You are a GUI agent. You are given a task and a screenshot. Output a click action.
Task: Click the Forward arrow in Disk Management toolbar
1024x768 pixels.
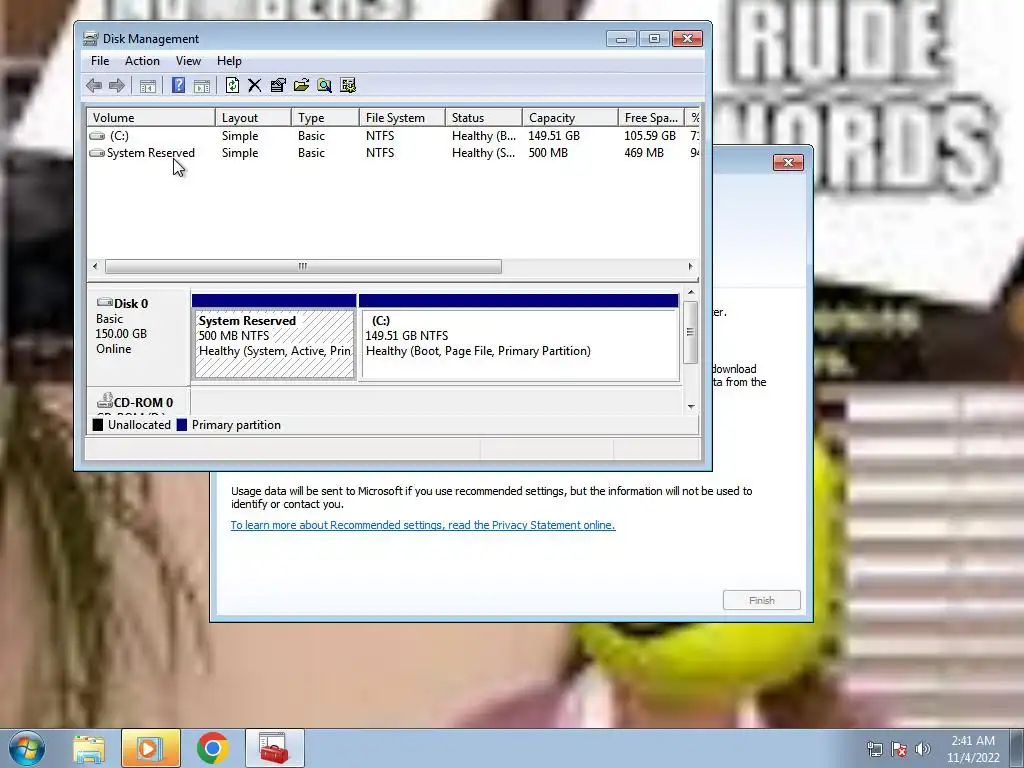click(x=117, y=86)
